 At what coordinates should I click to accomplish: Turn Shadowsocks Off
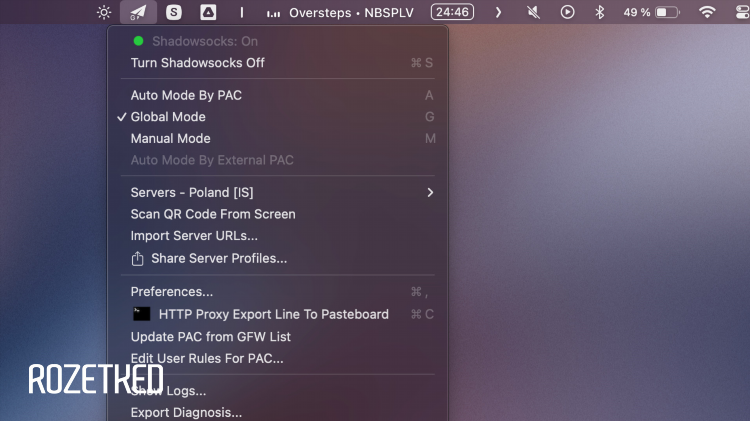(x=278, y=63)
